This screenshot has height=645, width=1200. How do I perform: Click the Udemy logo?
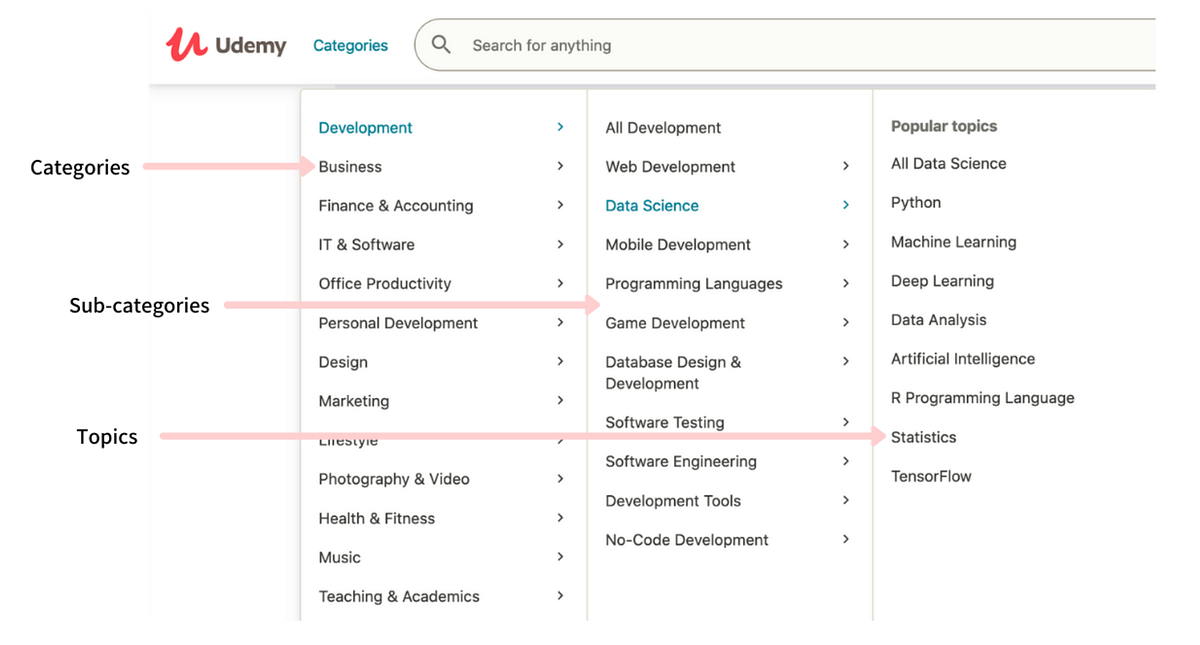[x=224, y=44]
